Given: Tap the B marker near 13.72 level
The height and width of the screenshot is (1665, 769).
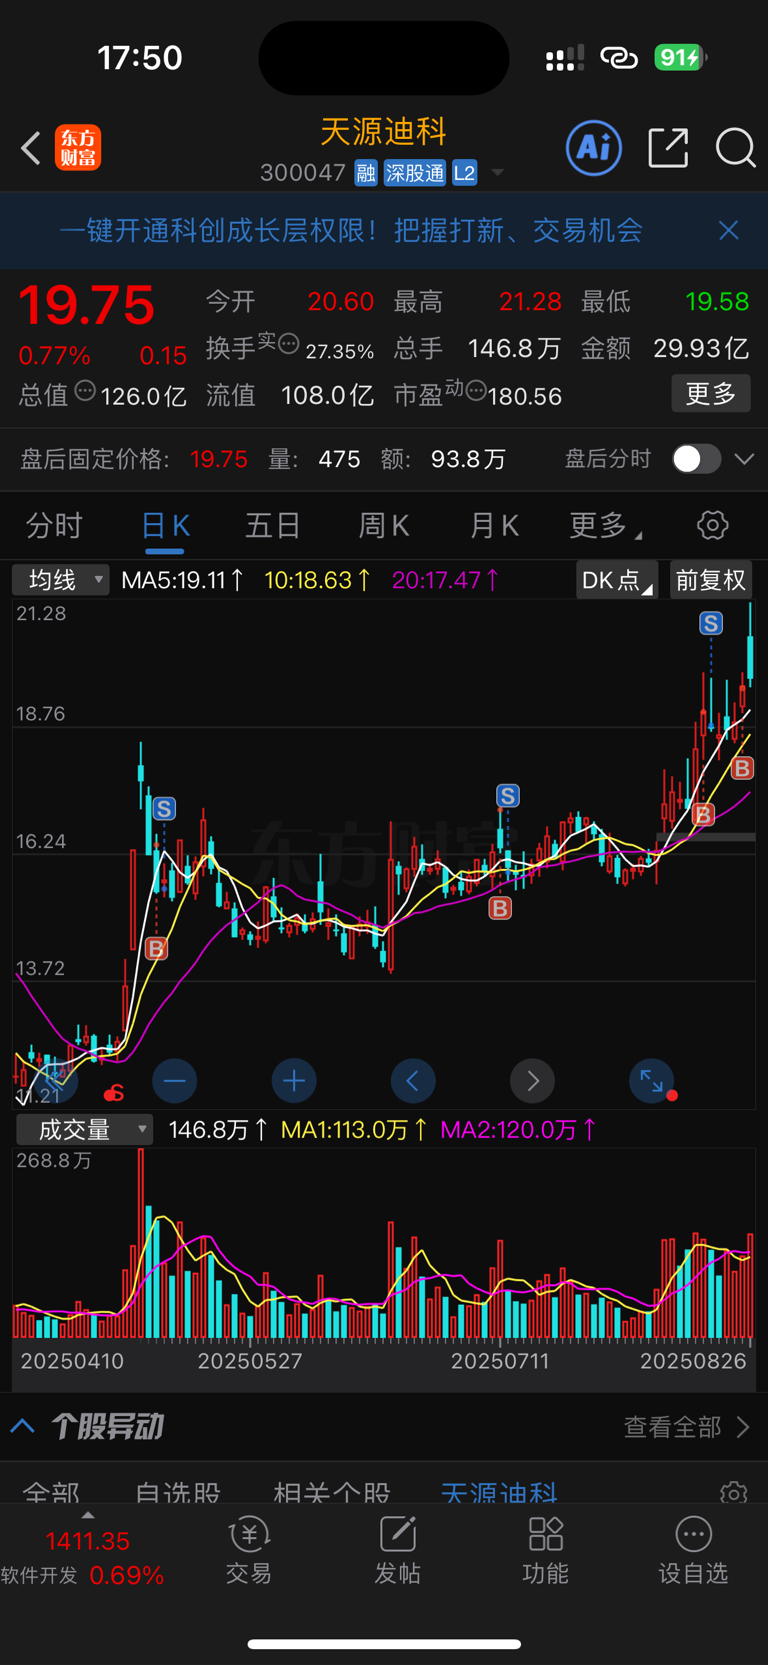Looking at the screenshot, I should (156, 948).
